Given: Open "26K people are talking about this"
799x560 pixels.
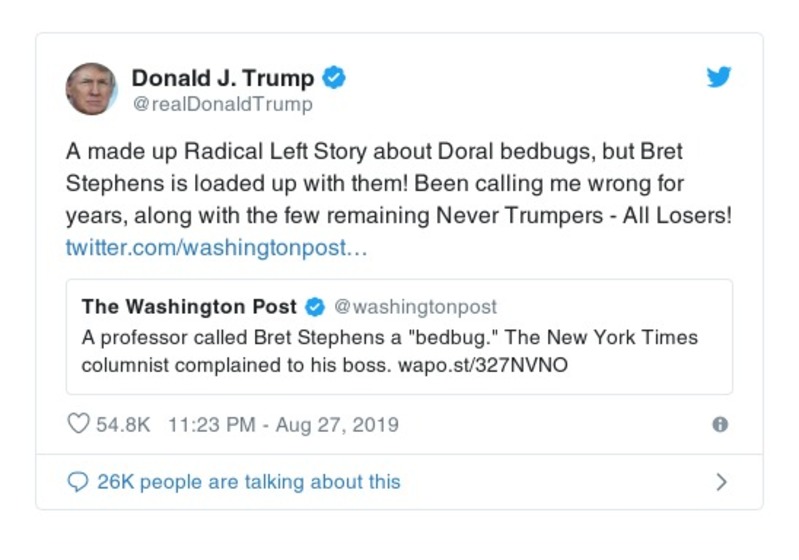Looking at the screenshot, I should 248,482.
